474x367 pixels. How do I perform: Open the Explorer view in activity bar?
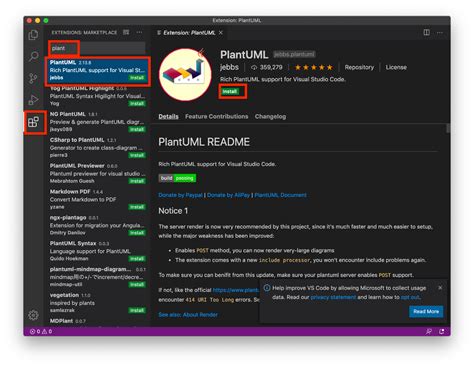(33, 35)
